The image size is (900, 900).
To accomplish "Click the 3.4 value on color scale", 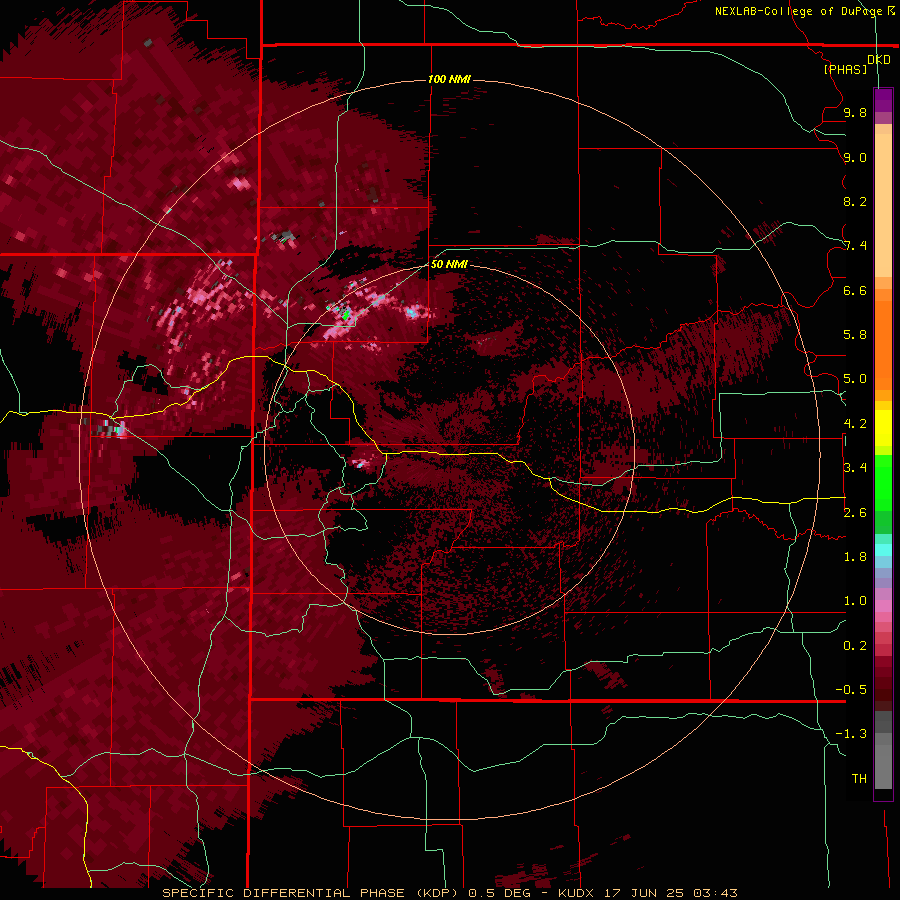I will [x=855, y=468].
